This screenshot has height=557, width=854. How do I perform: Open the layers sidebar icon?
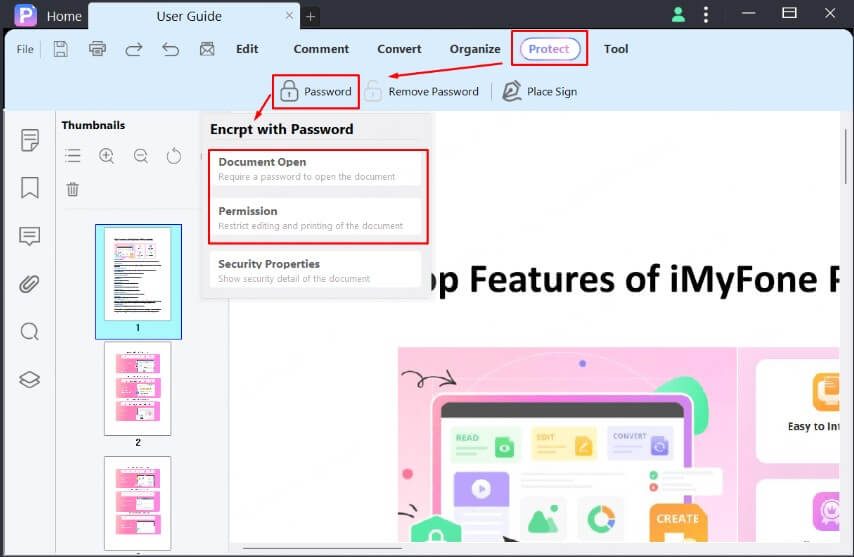coord(29,380)
